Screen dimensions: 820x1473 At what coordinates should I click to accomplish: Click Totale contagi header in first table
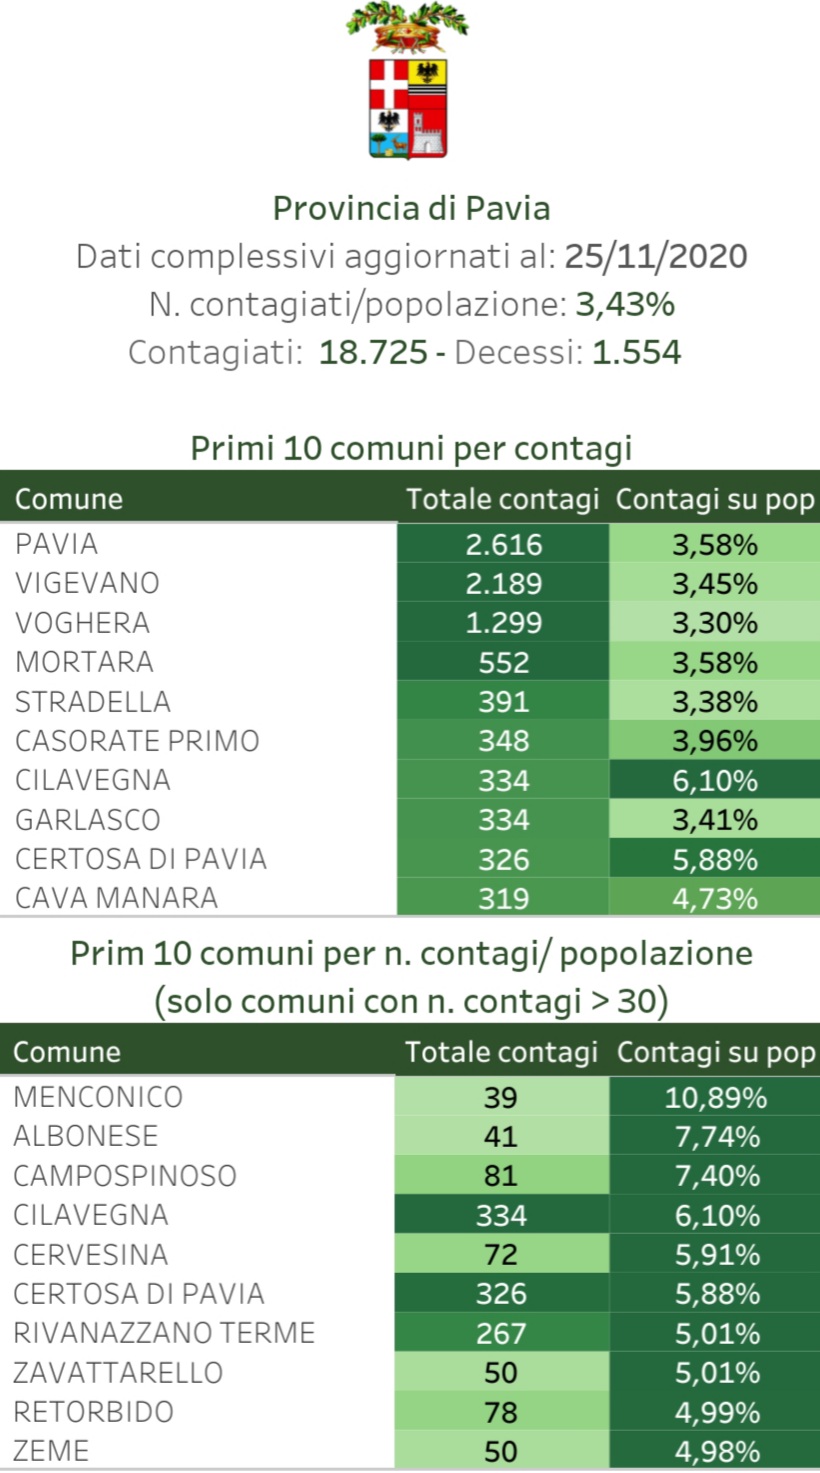[x=503, y=499]
